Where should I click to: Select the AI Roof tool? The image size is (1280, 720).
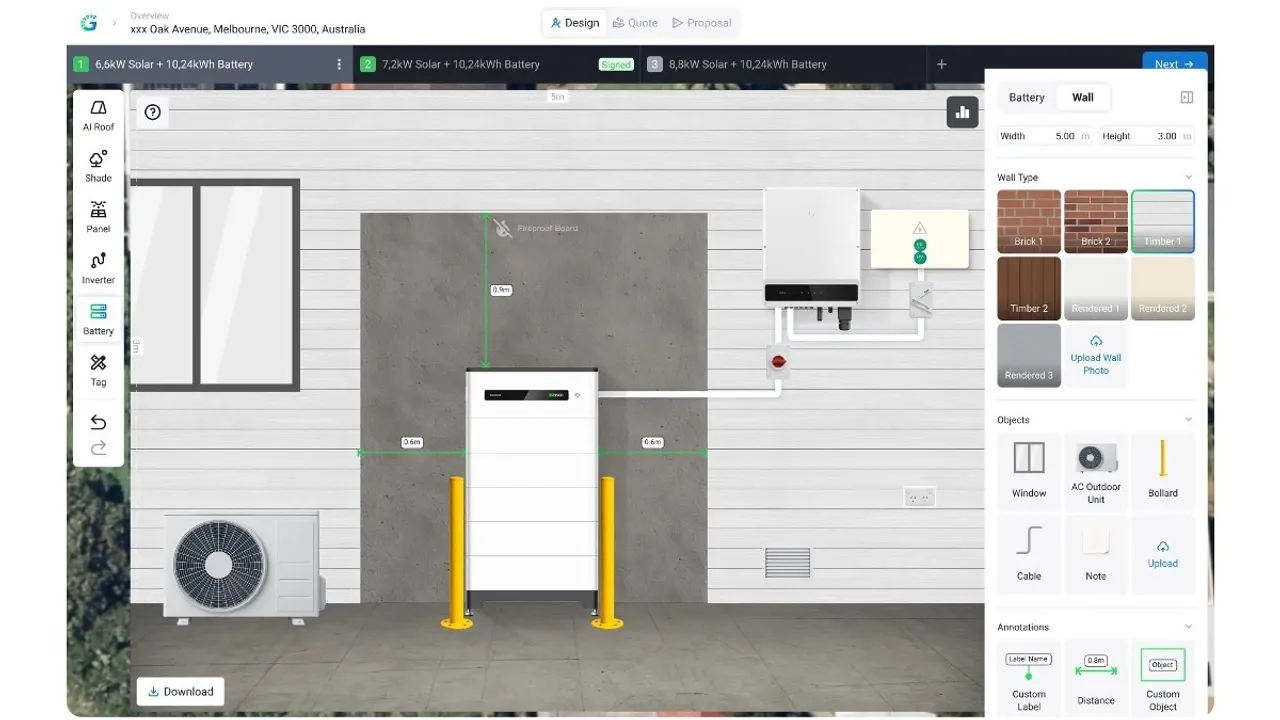point(98,115)
